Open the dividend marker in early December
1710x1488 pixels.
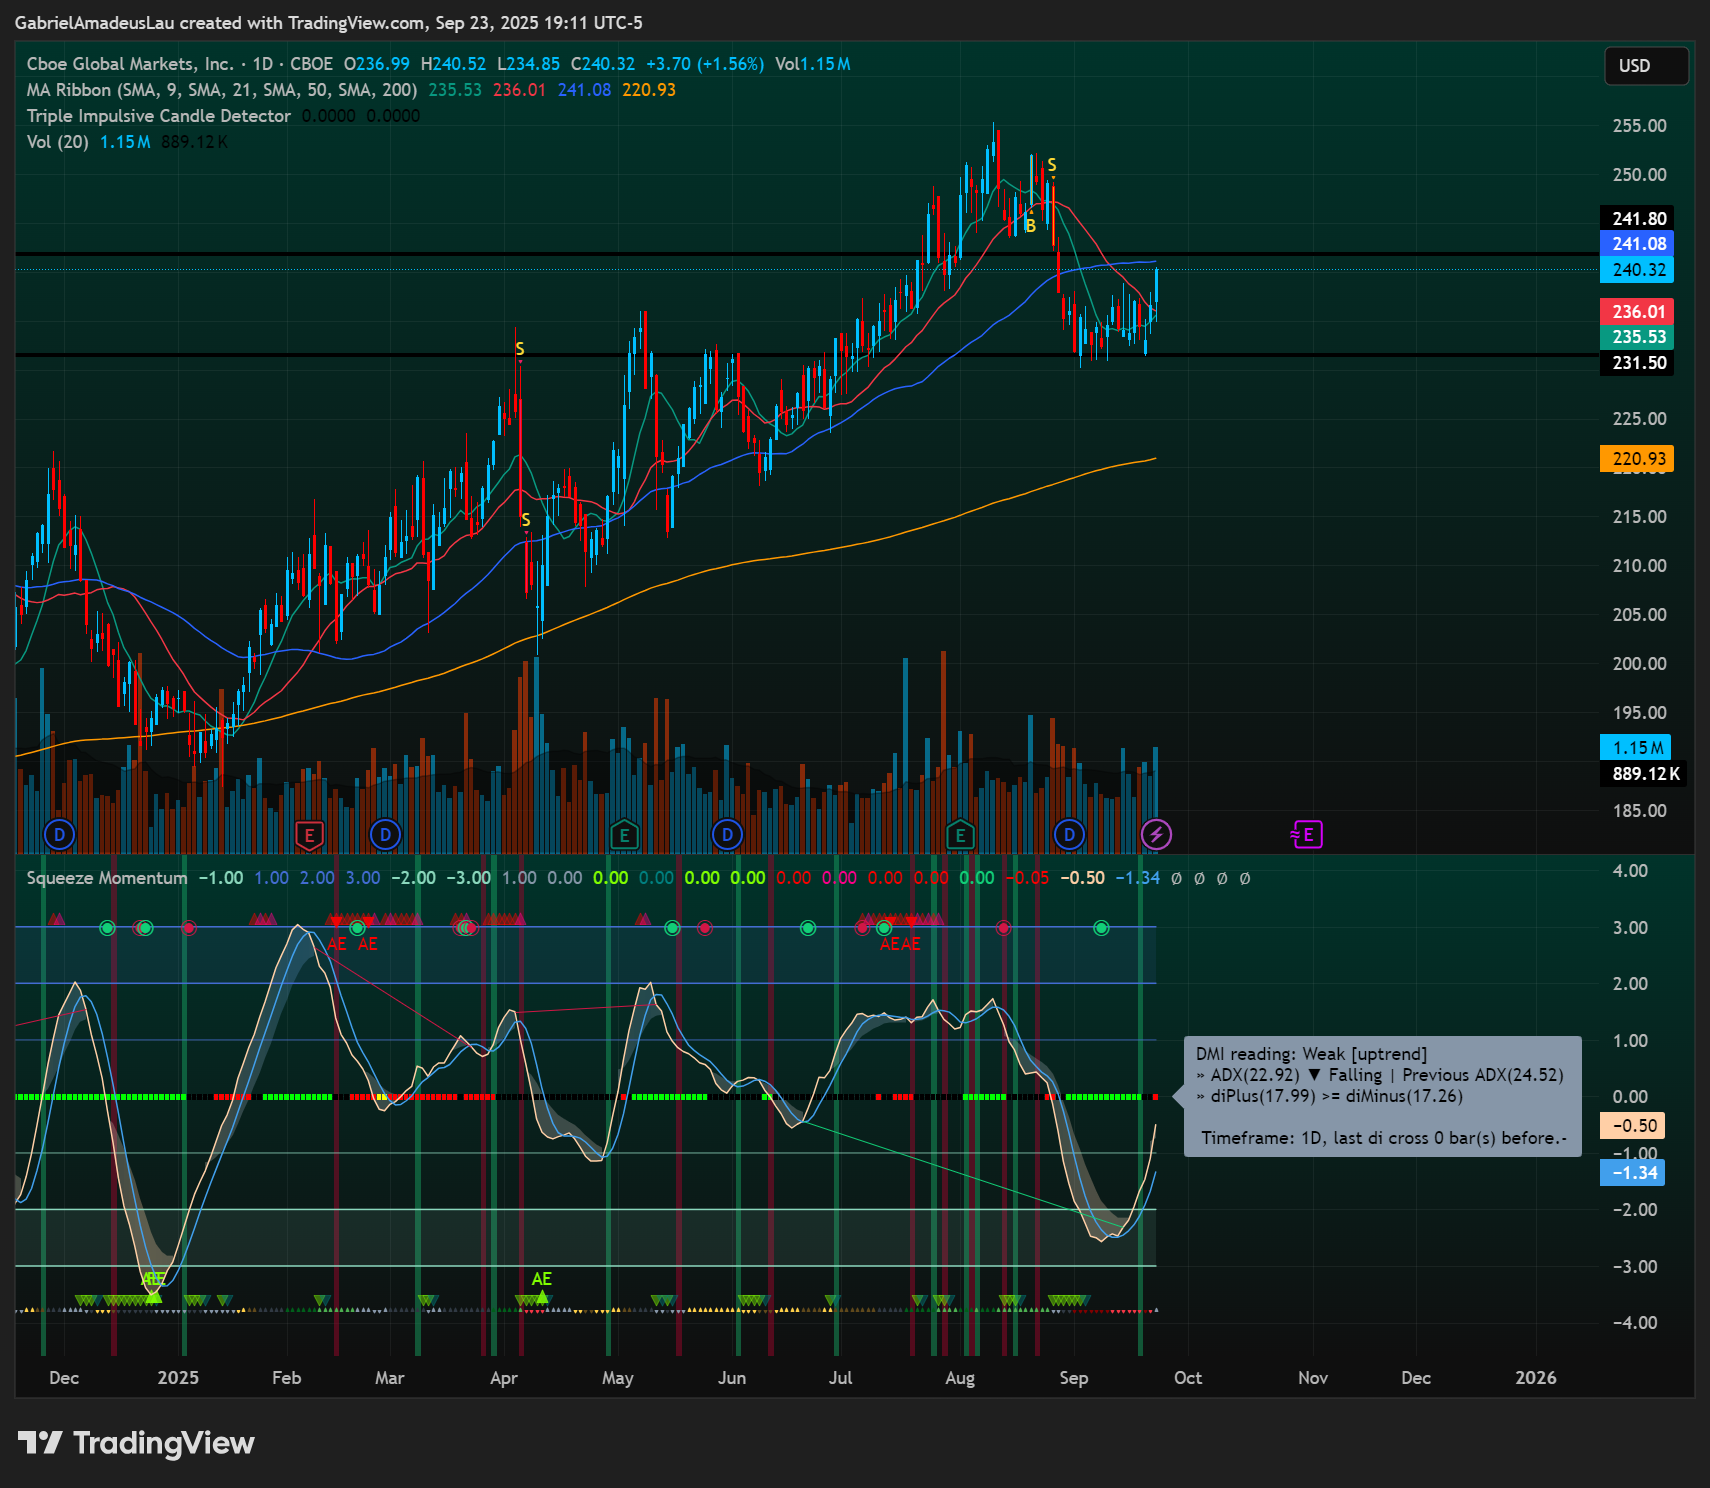click(60, 834)
